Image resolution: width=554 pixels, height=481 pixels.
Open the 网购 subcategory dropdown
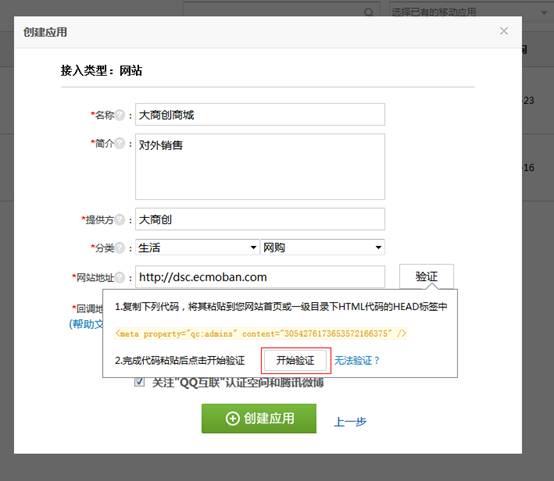[322, 247]
